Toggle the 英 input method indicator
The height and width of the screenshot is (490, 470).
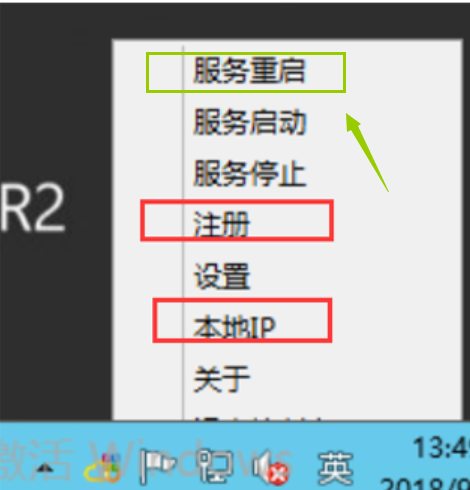pos(335,468)
